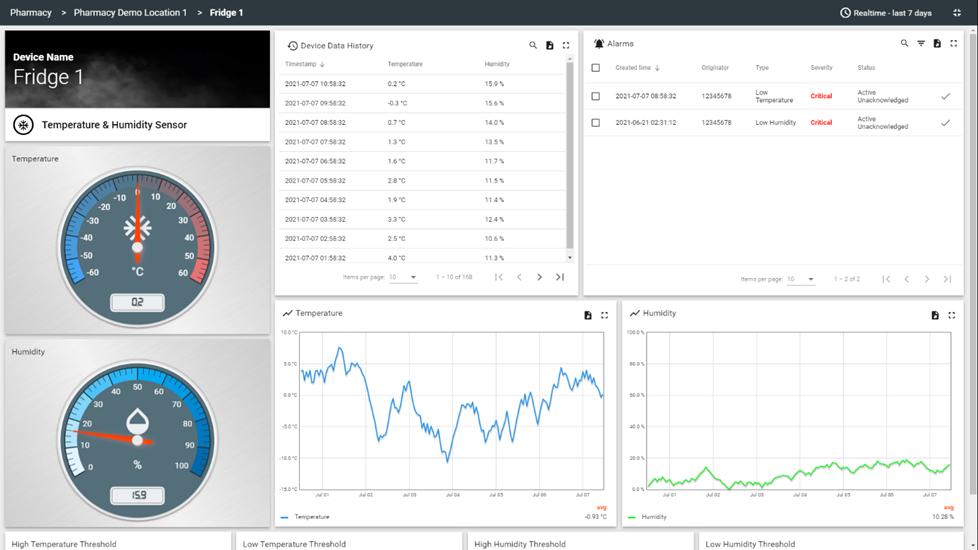Toggle dashboard fullscreen icon in header
Viewport: 978px width, 550px height.
click(x=957, y=13)
